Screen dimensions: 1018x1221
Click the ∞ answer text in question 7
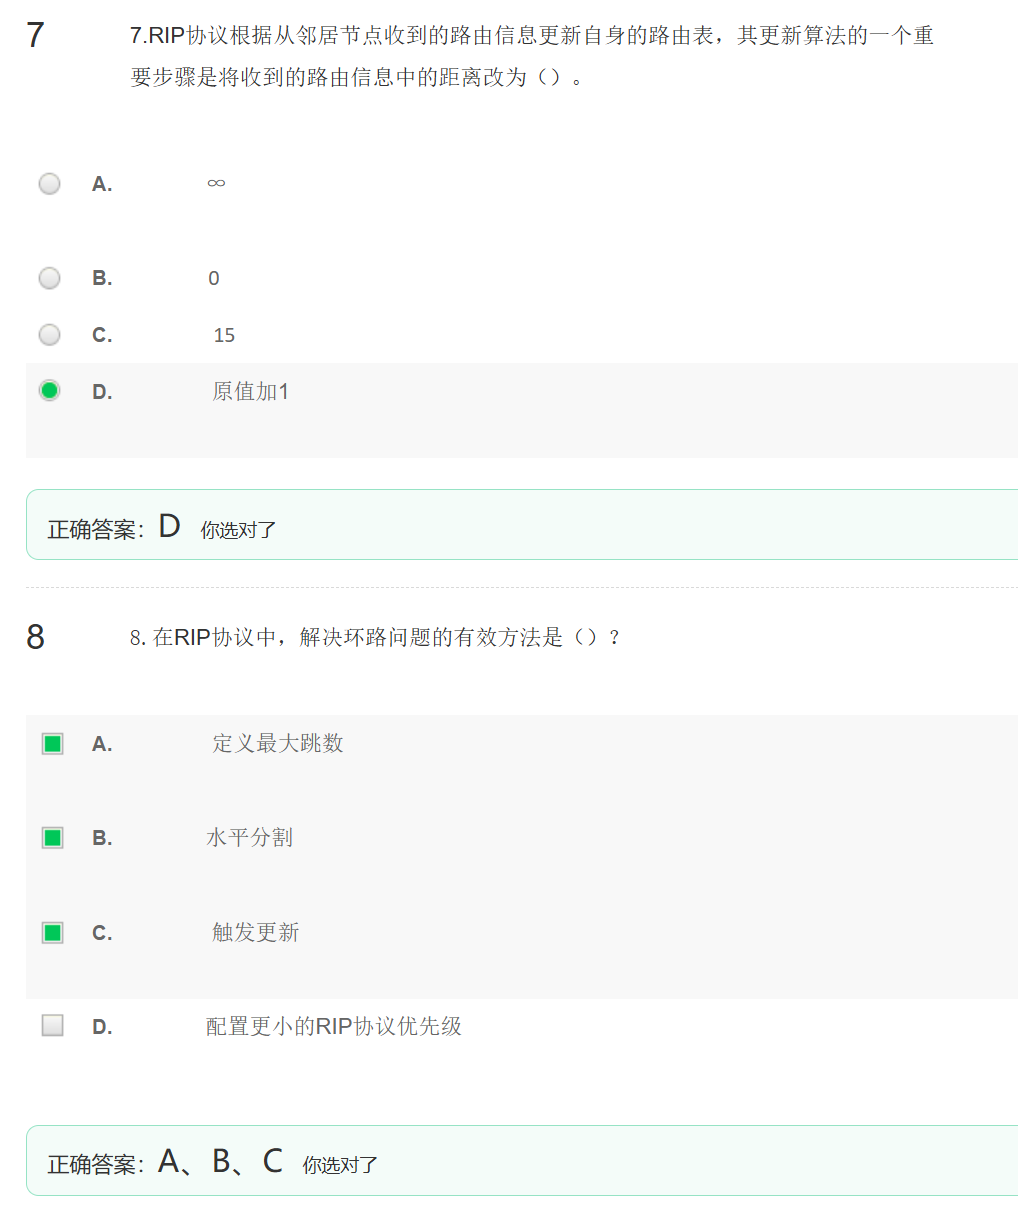(216, 183)
